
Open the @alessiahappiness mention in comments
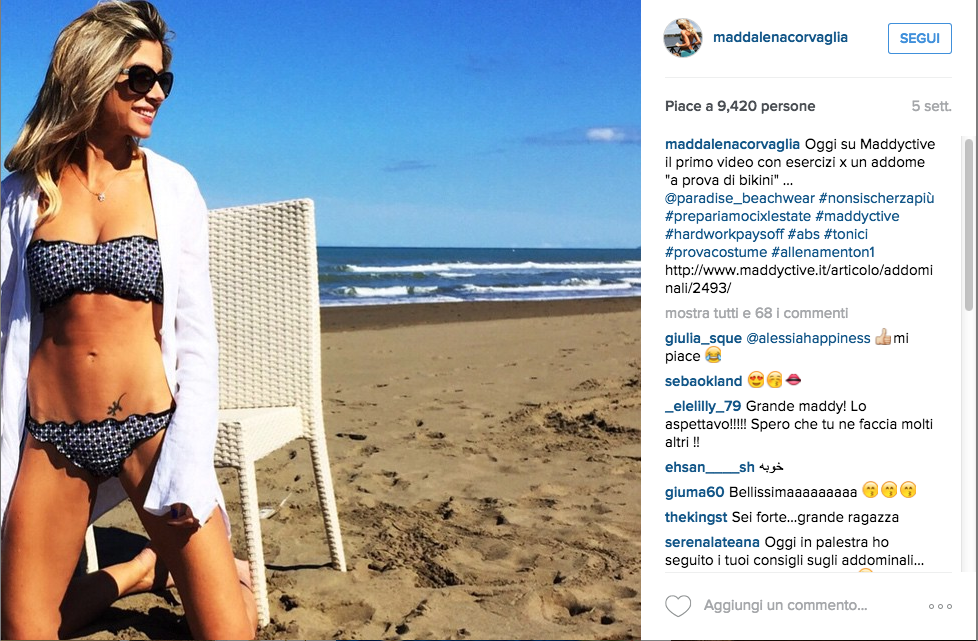808,339
